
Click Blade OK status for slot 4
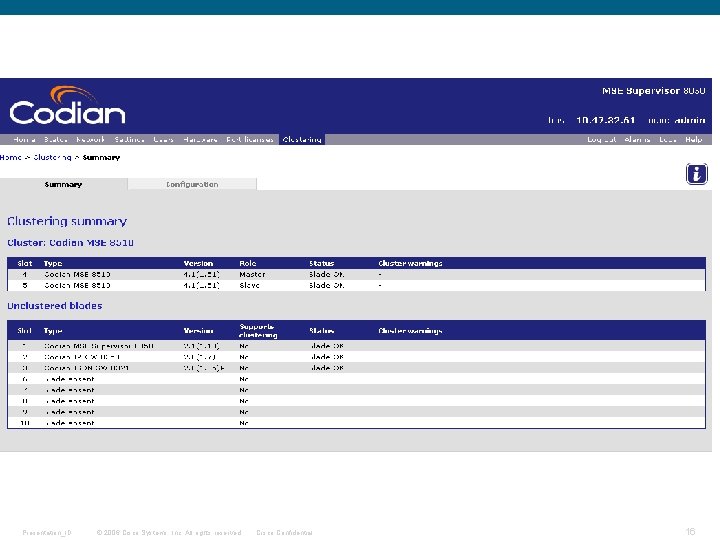coord(326,275)
